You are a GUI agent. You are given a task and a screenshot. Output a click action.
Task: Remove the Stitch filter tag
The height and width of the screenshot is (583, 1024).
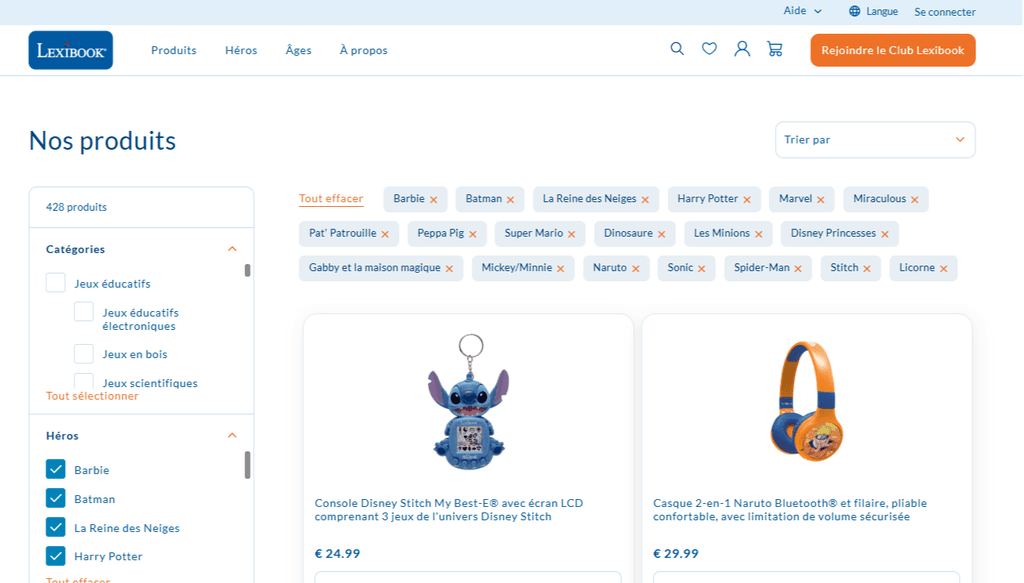(x=867, y=269)
